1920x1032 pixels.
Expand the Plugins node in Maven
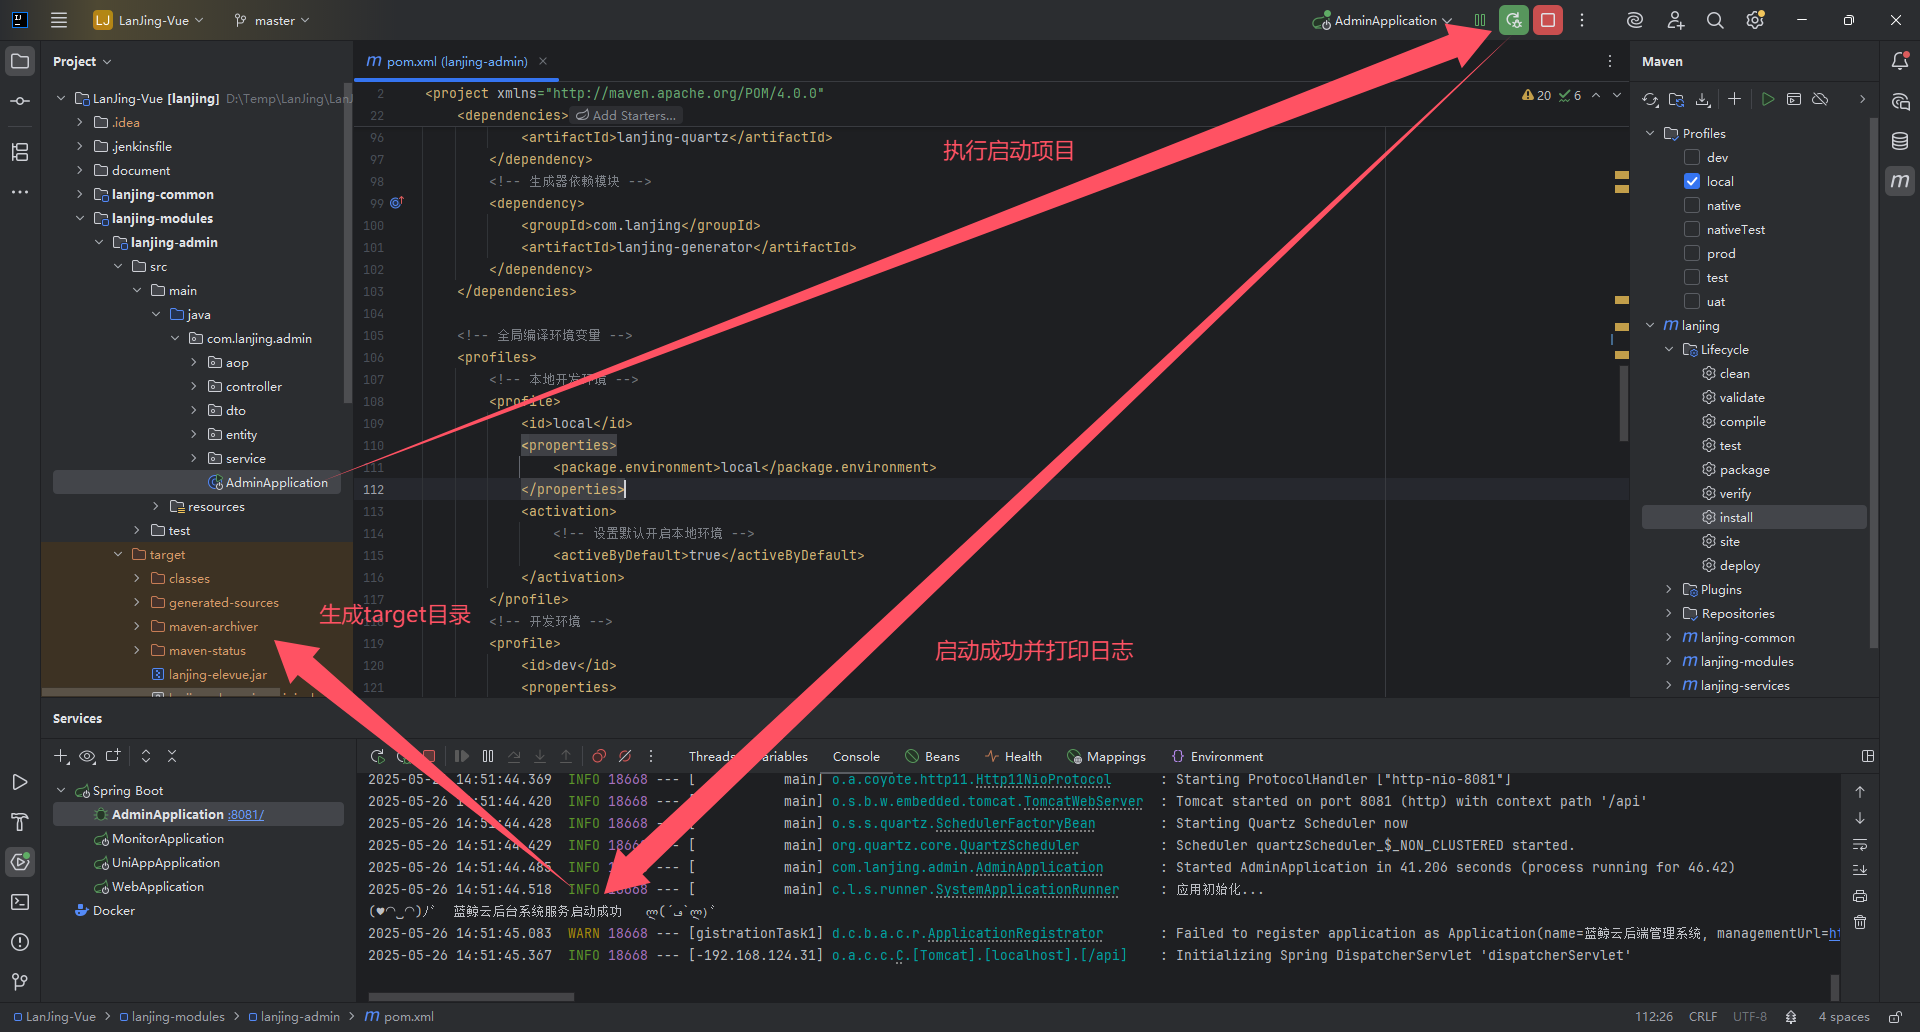click(1668, 589)
